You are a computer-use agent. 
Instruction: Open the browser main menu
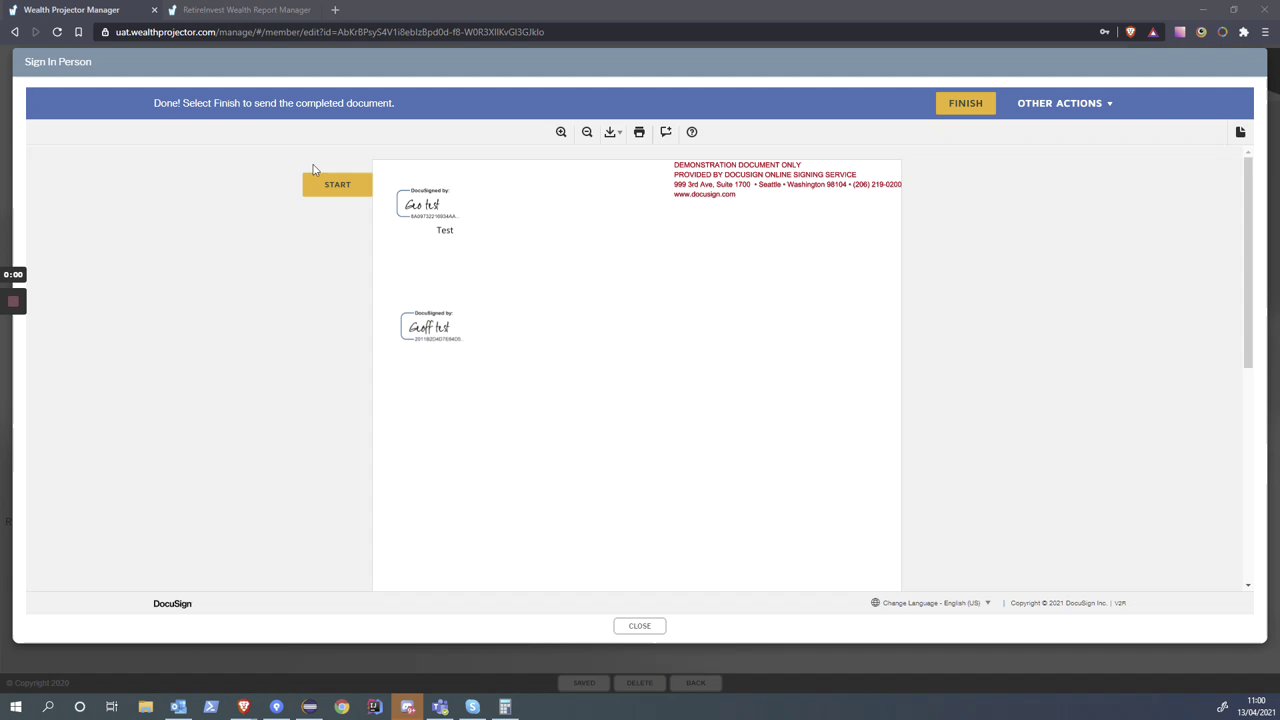click(x=1265, y=32)
